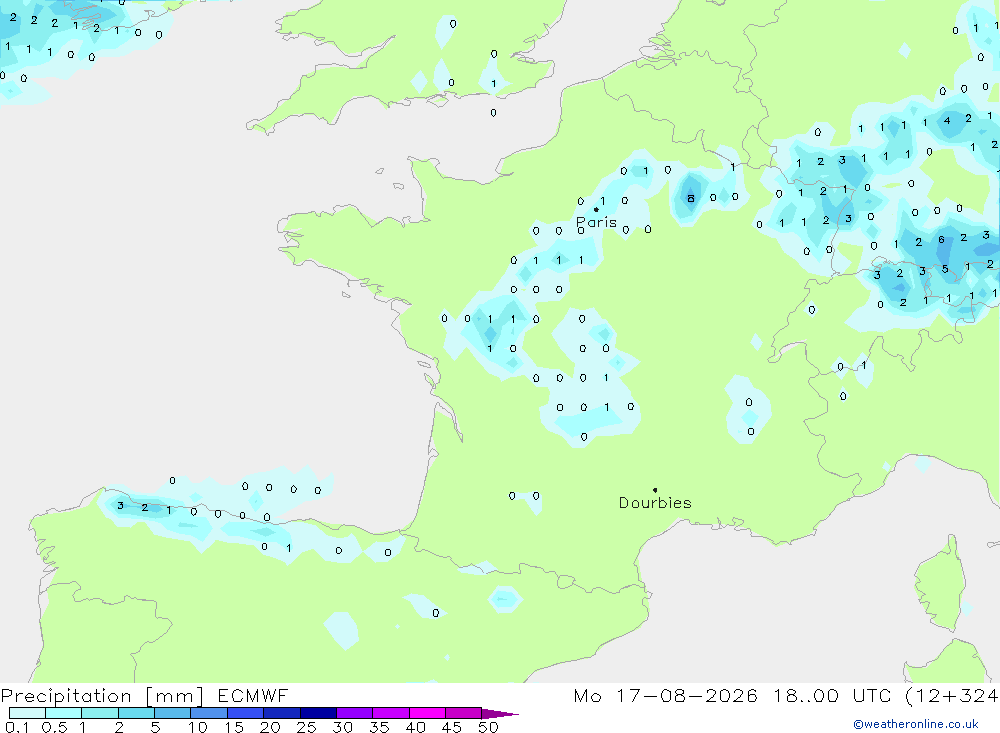The width and height of the screenshot is (1000, 733).
Task: Click the precipitation value 4 on the map
Action: click(x=947, y=121)
